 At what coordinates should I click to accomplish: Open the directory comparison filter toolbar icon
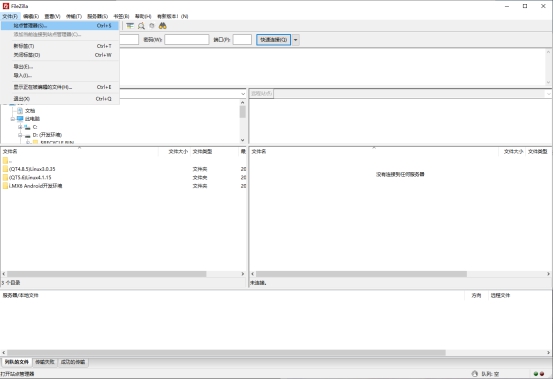[x=130, y=26]
